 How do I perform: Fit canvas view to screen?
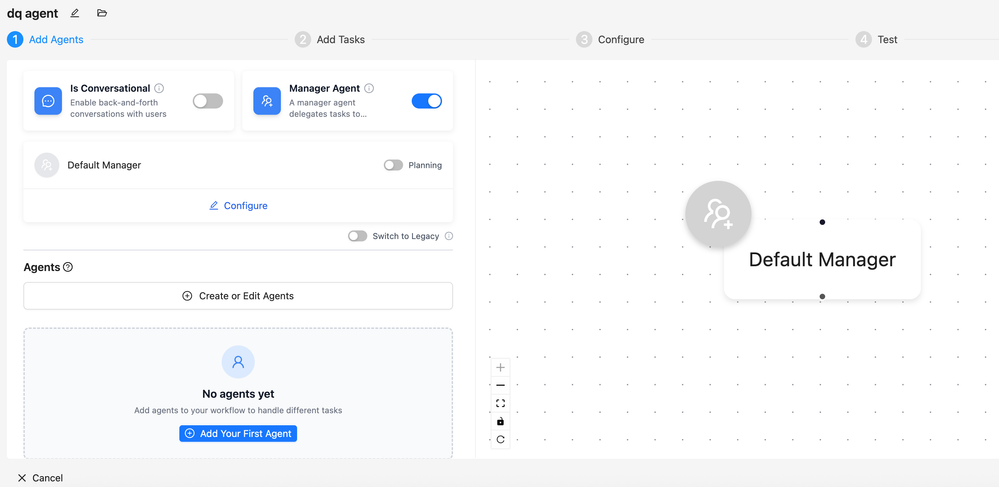500,403
